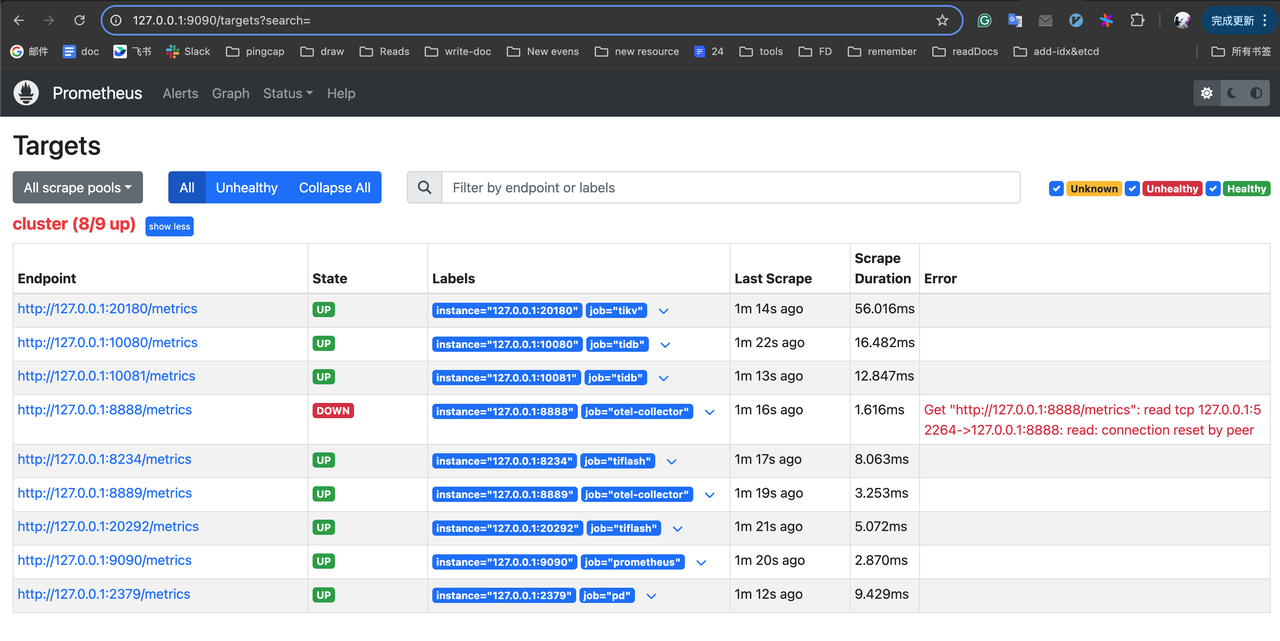Click the 56.016ms scrape duration value

884,309
